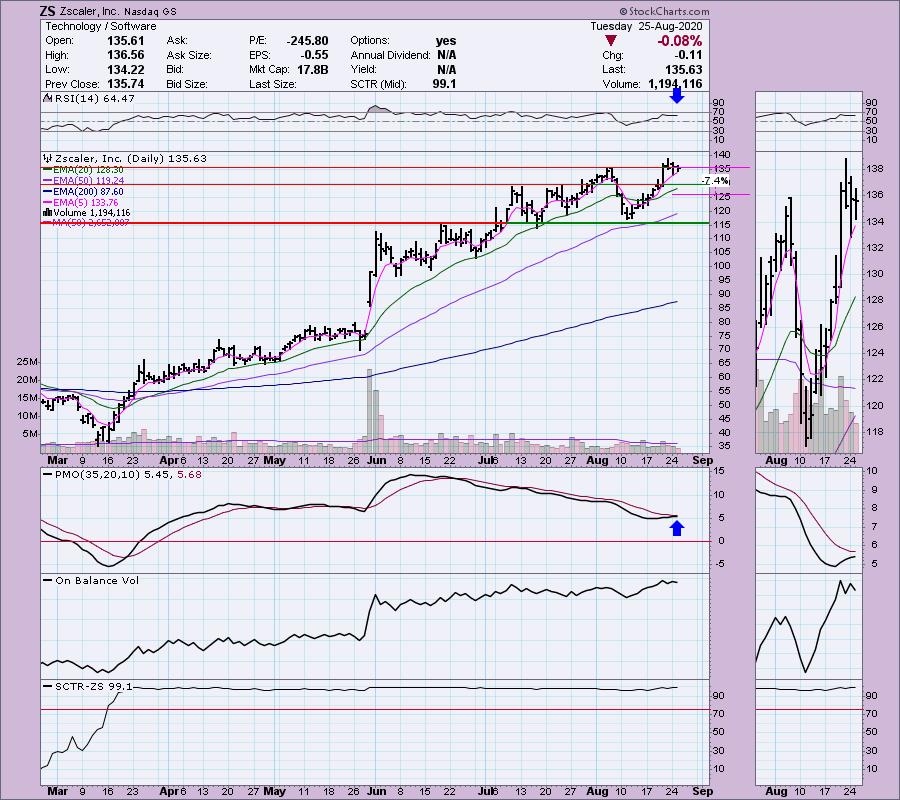Click the MA(50) volume legend entry
This screenshot has height=800, width=900.
(x=91, y=223)
